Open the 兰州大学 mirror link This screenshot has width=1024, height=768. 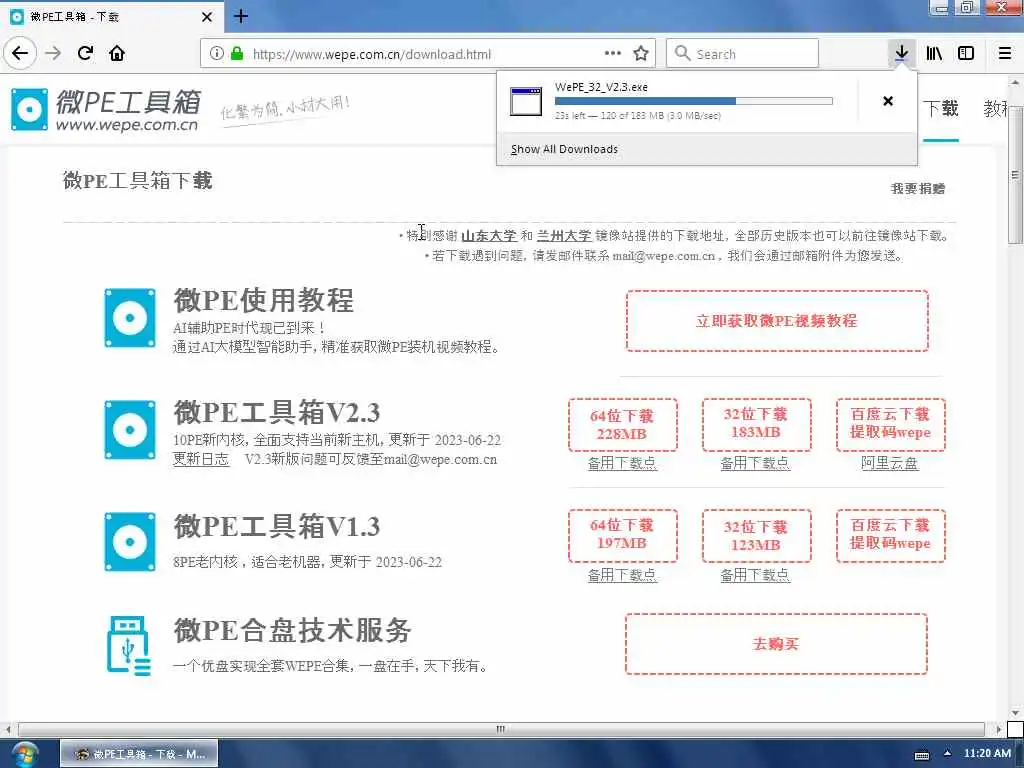564,236
